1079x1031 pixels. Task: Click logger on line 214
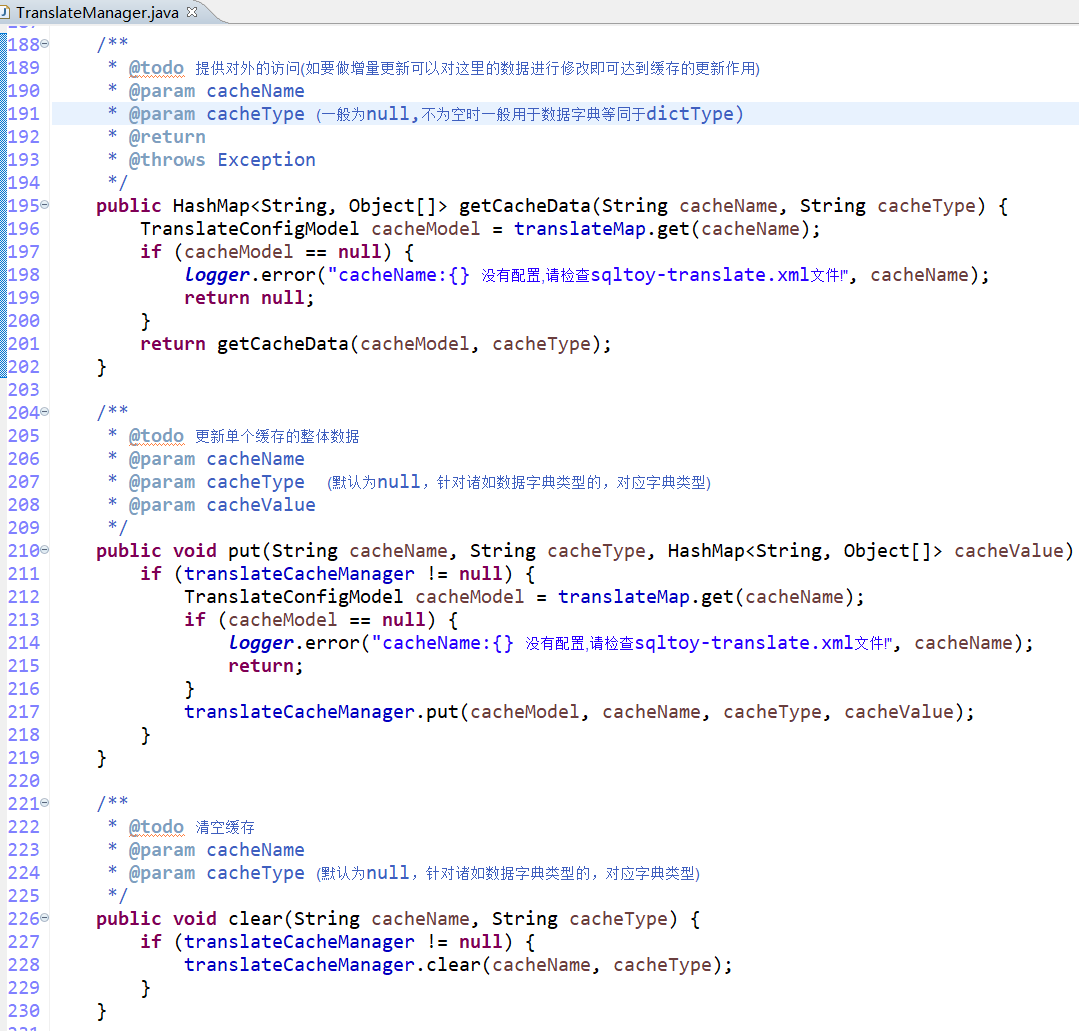click(261, 644)
